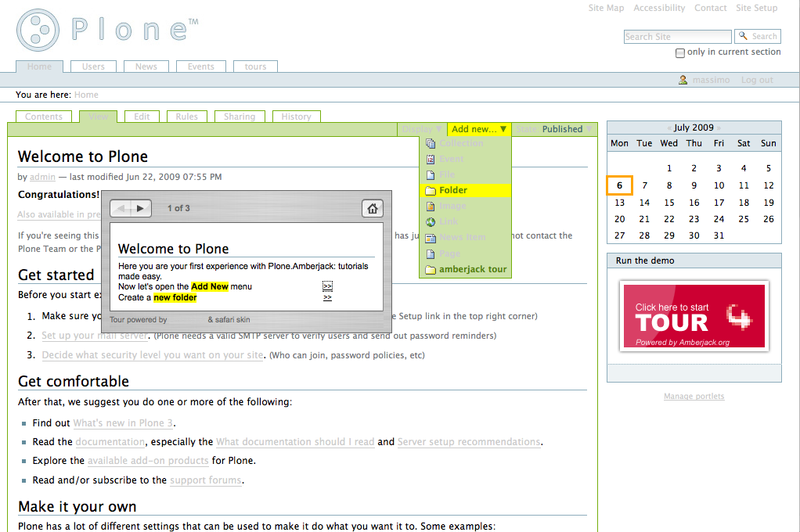
Task: Select News Item in the Add new menu
Action: click(x=465, y=238)
